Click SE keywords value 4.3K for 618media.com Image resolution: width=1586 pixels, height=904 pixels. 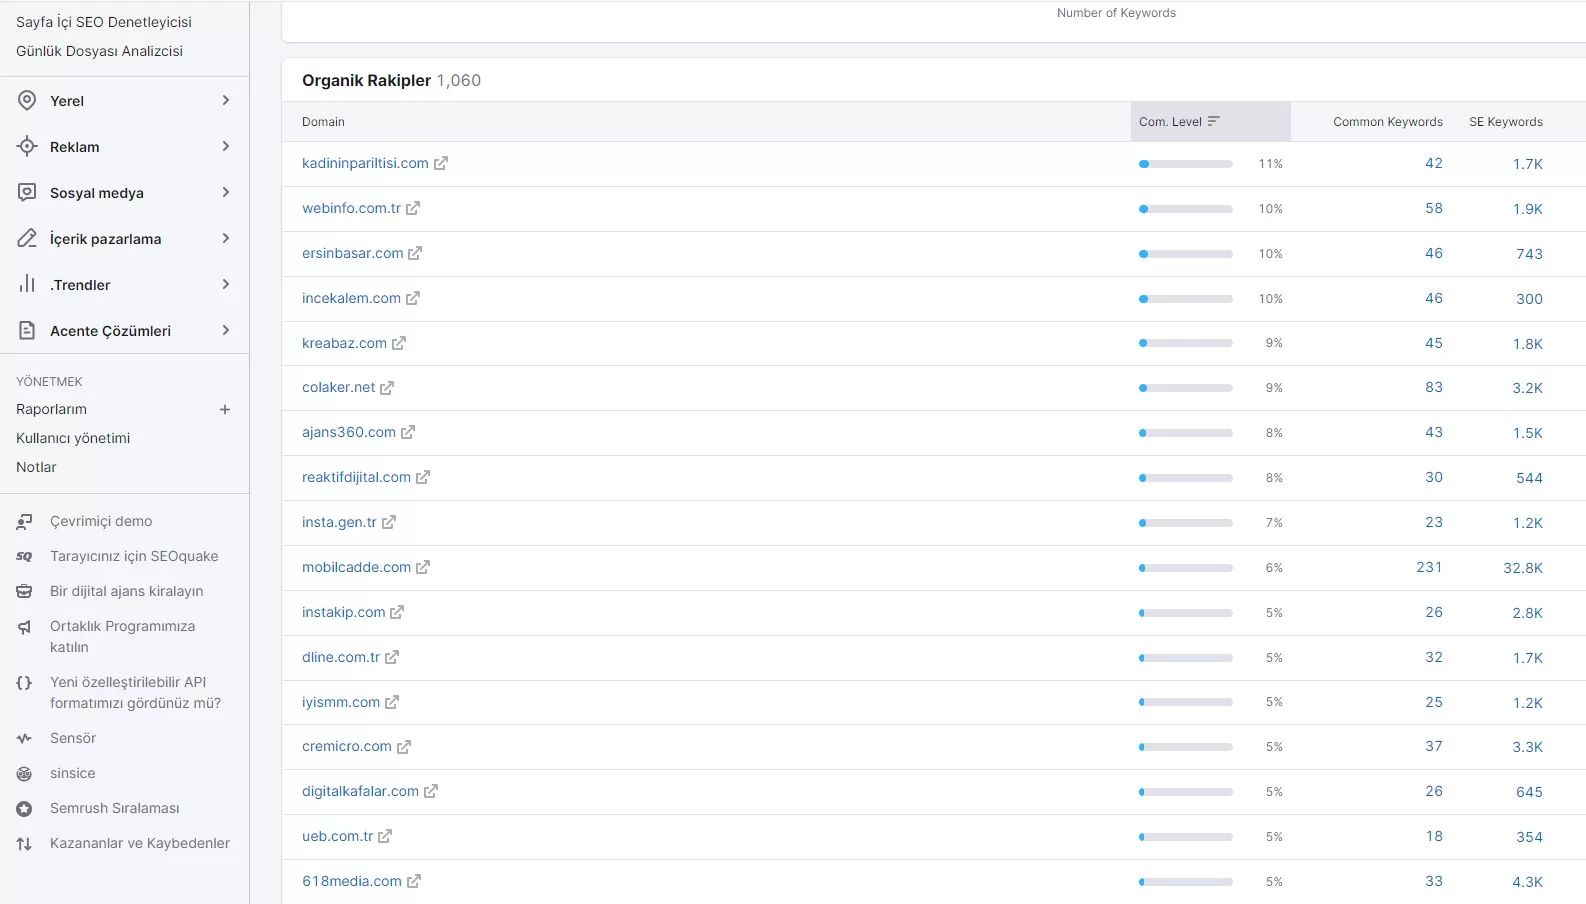point(1527,882)
